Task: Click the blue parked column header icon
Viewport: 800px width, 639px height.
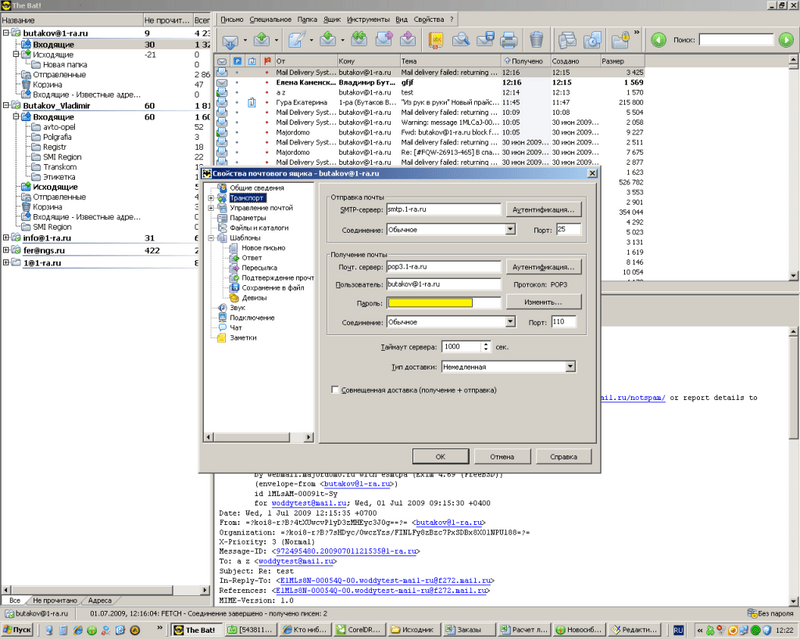Action: (237, 61)
